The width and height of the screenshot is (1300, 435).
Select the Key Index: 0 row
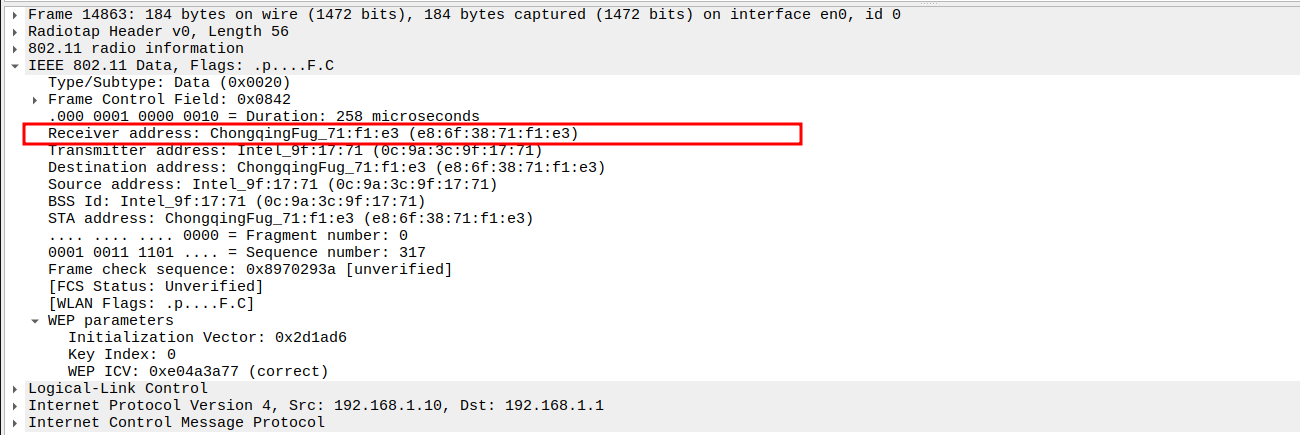(x=121, y=354)
